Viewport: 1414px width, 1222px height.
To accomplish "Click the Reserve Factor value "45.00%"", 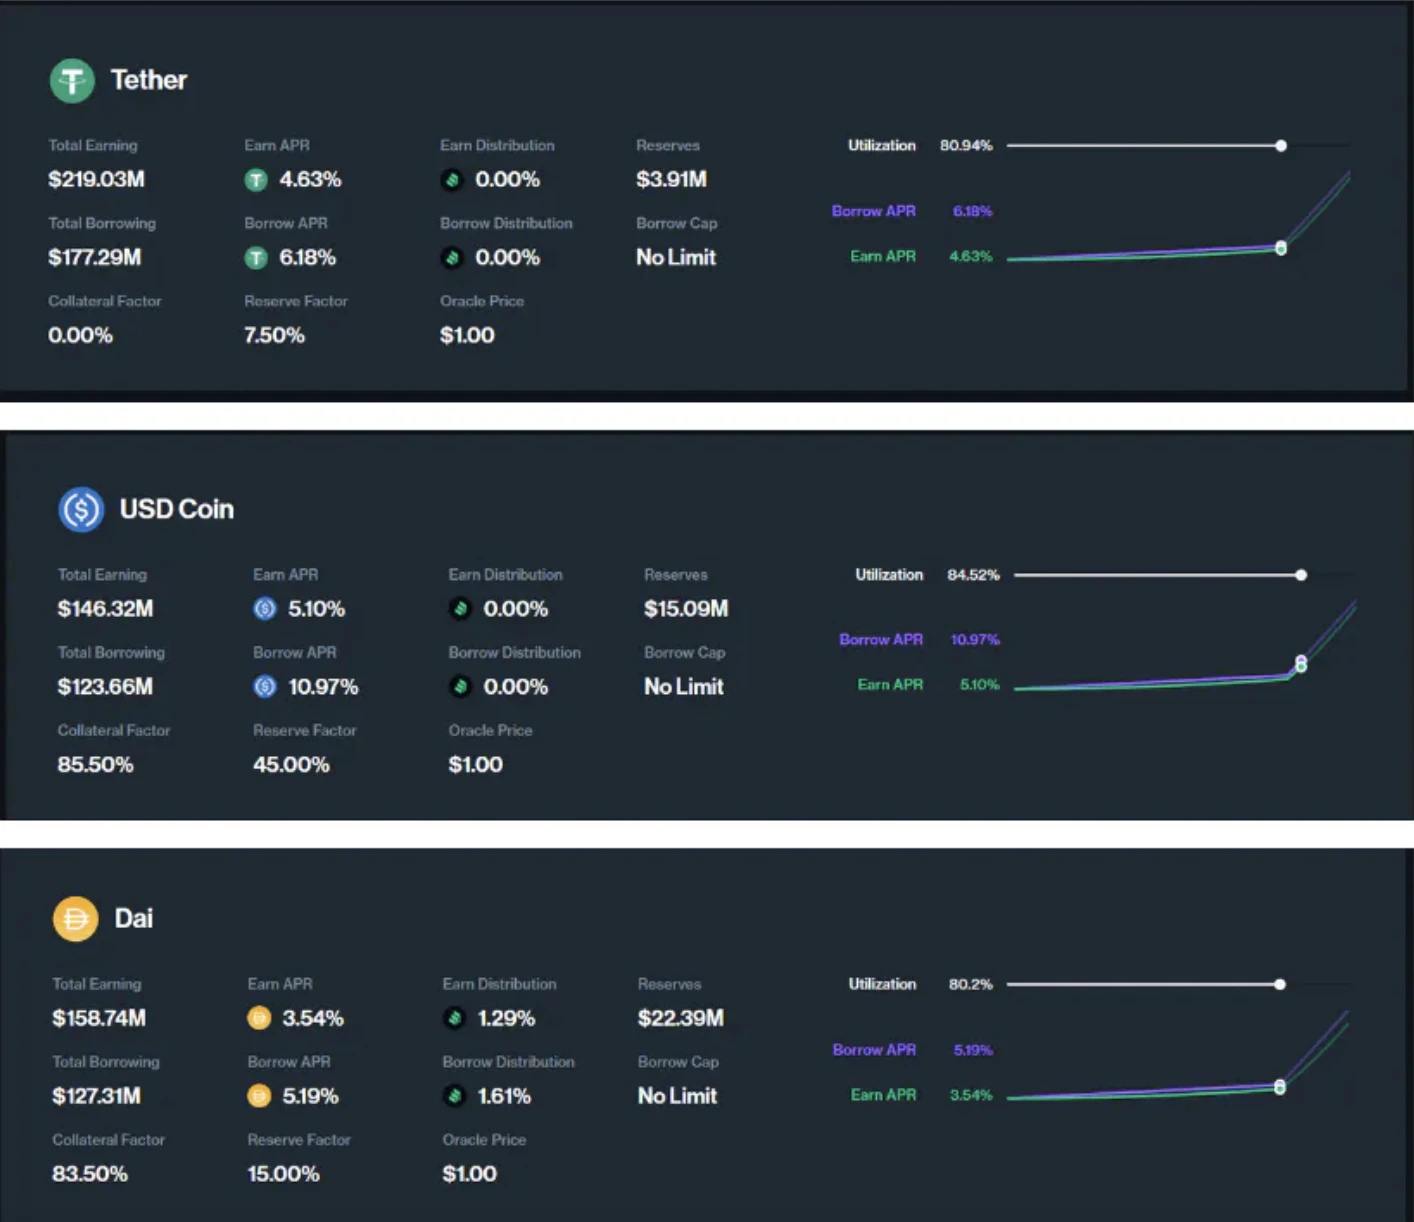I will coord(292,765).
